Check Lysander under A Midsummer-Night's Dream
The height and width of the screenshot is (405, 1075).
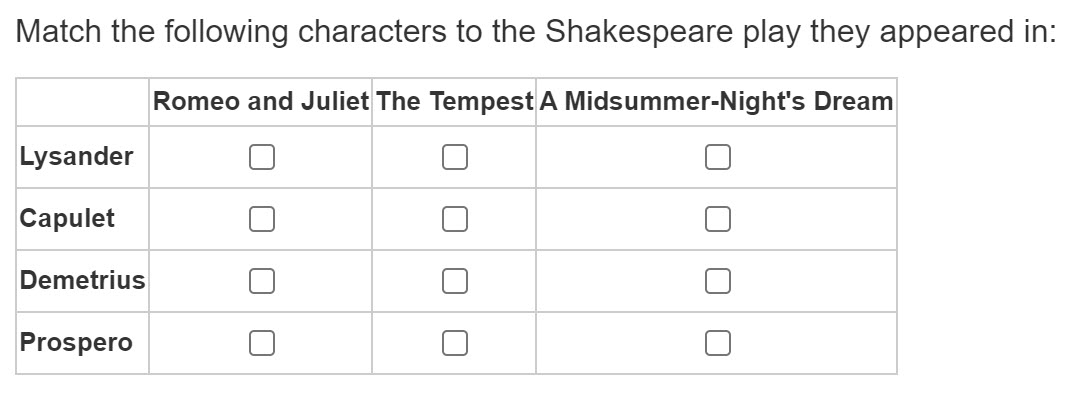pos(716,157)
